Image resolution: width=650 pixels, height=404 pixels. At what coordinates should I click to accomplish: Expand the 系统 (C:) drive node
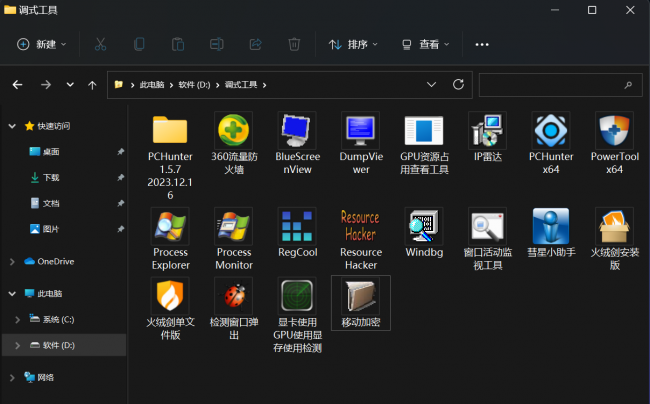click(x=17, y=319)
